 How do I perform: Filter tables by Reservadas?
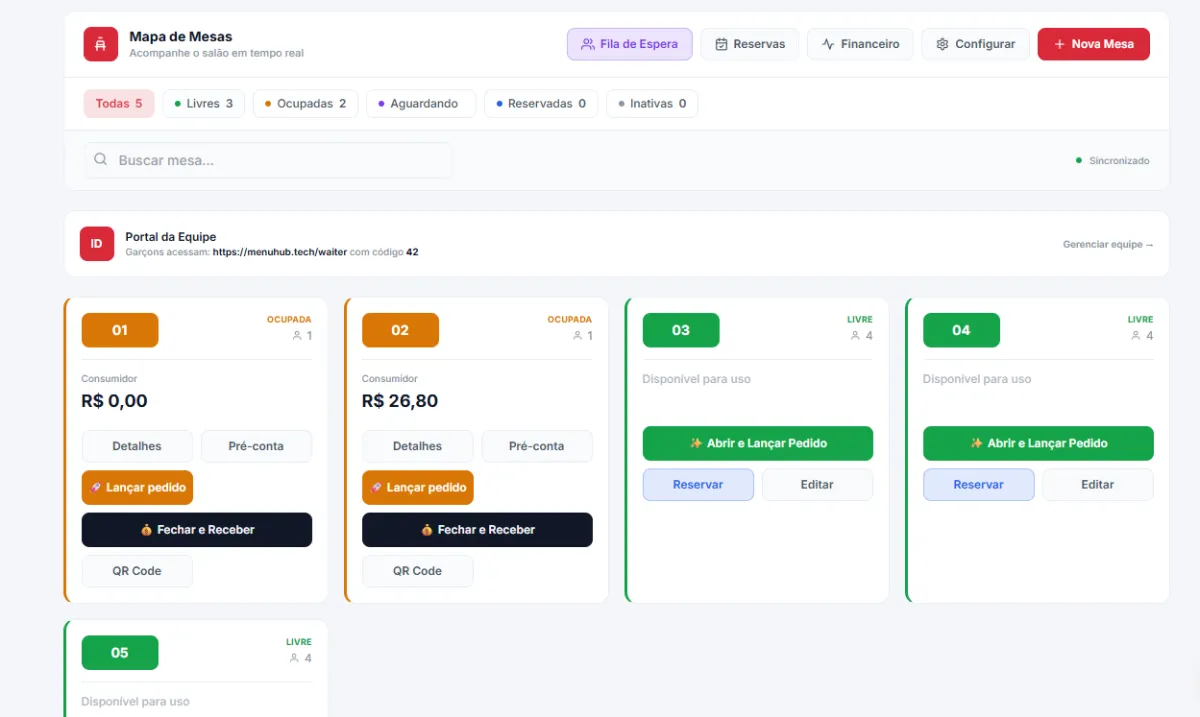(541, 104)
